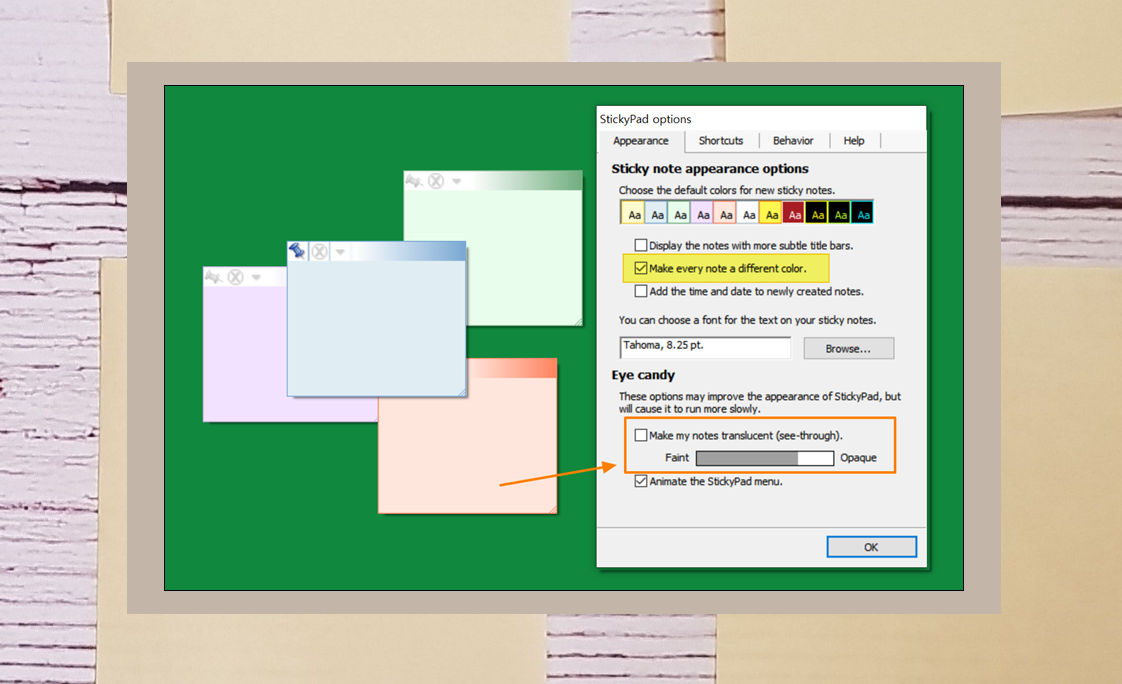Select the black swatch with cyan text
Image resolution: width=1122 pixels, height=684 pixels.
863,214
